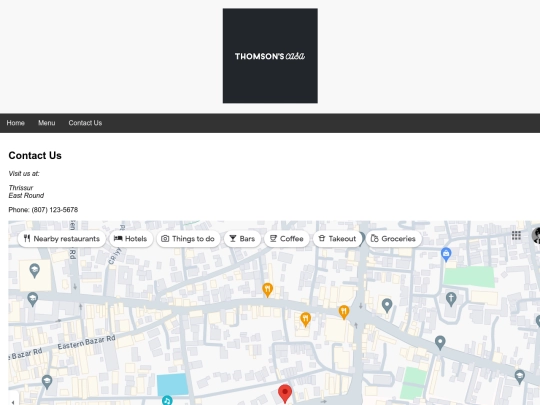Click the Hotels map chip
Viewport: 540px width, 405px height.
131,239
